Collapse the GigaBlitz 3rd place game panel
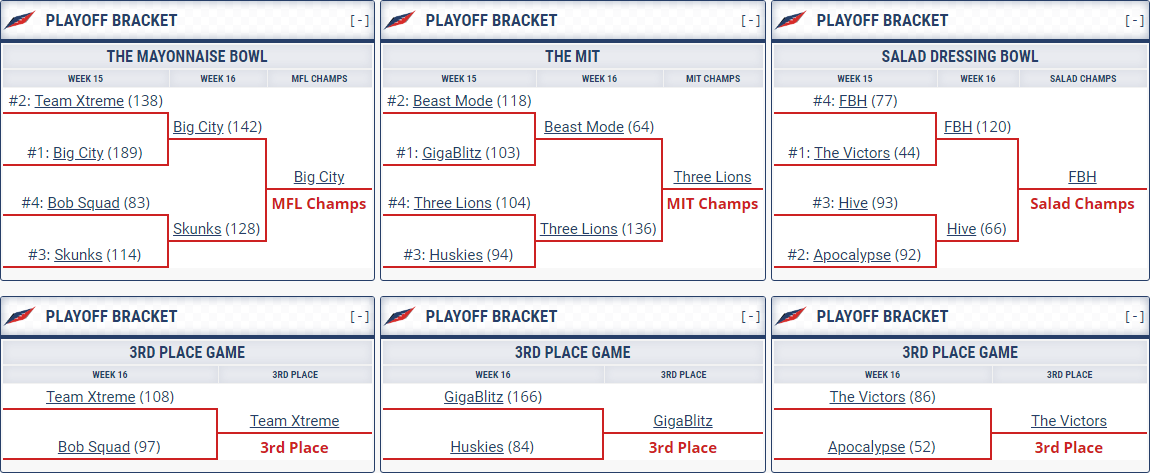This screenshot has width=1150, height=473. click(750, 316)
